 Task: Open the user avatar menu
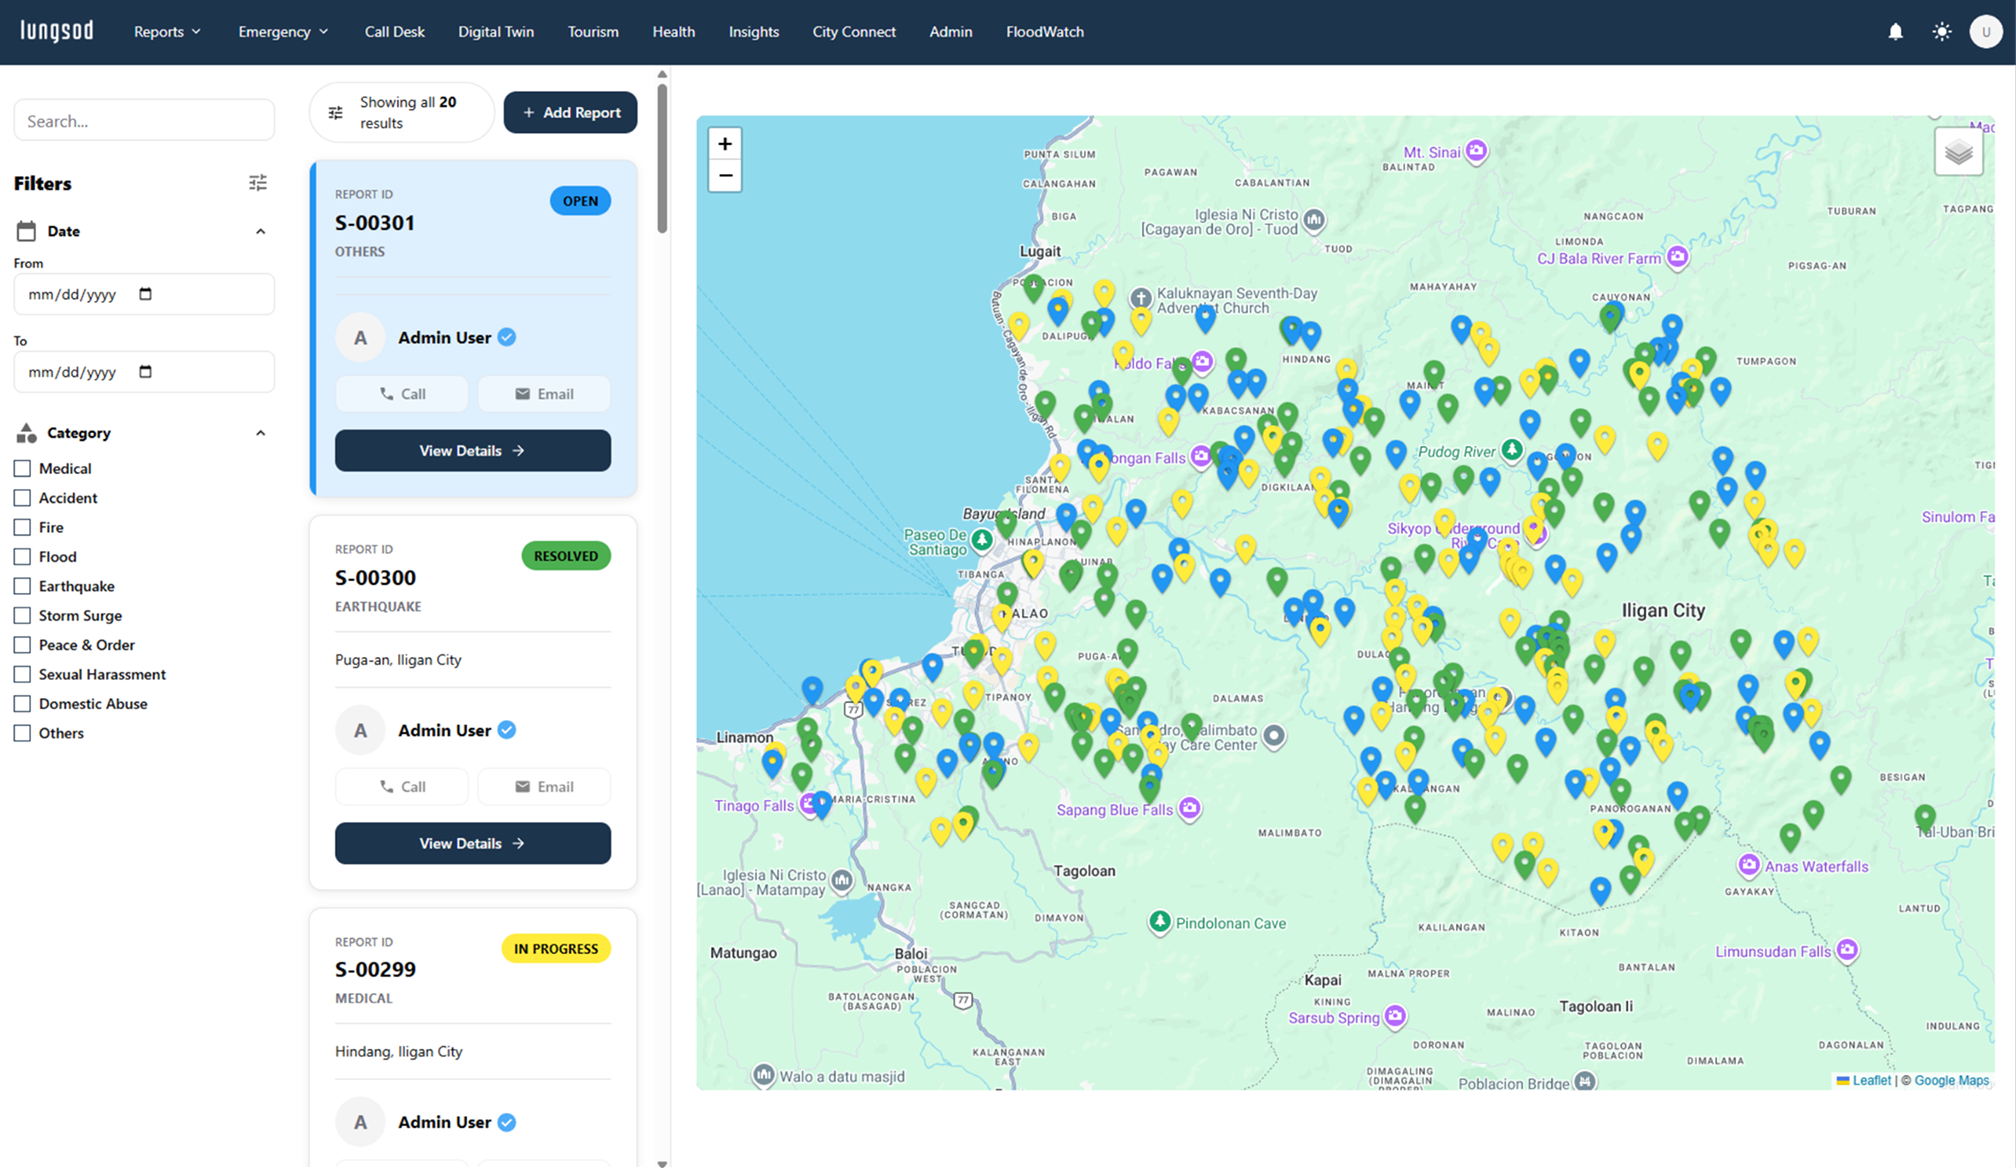(1985, 32)
